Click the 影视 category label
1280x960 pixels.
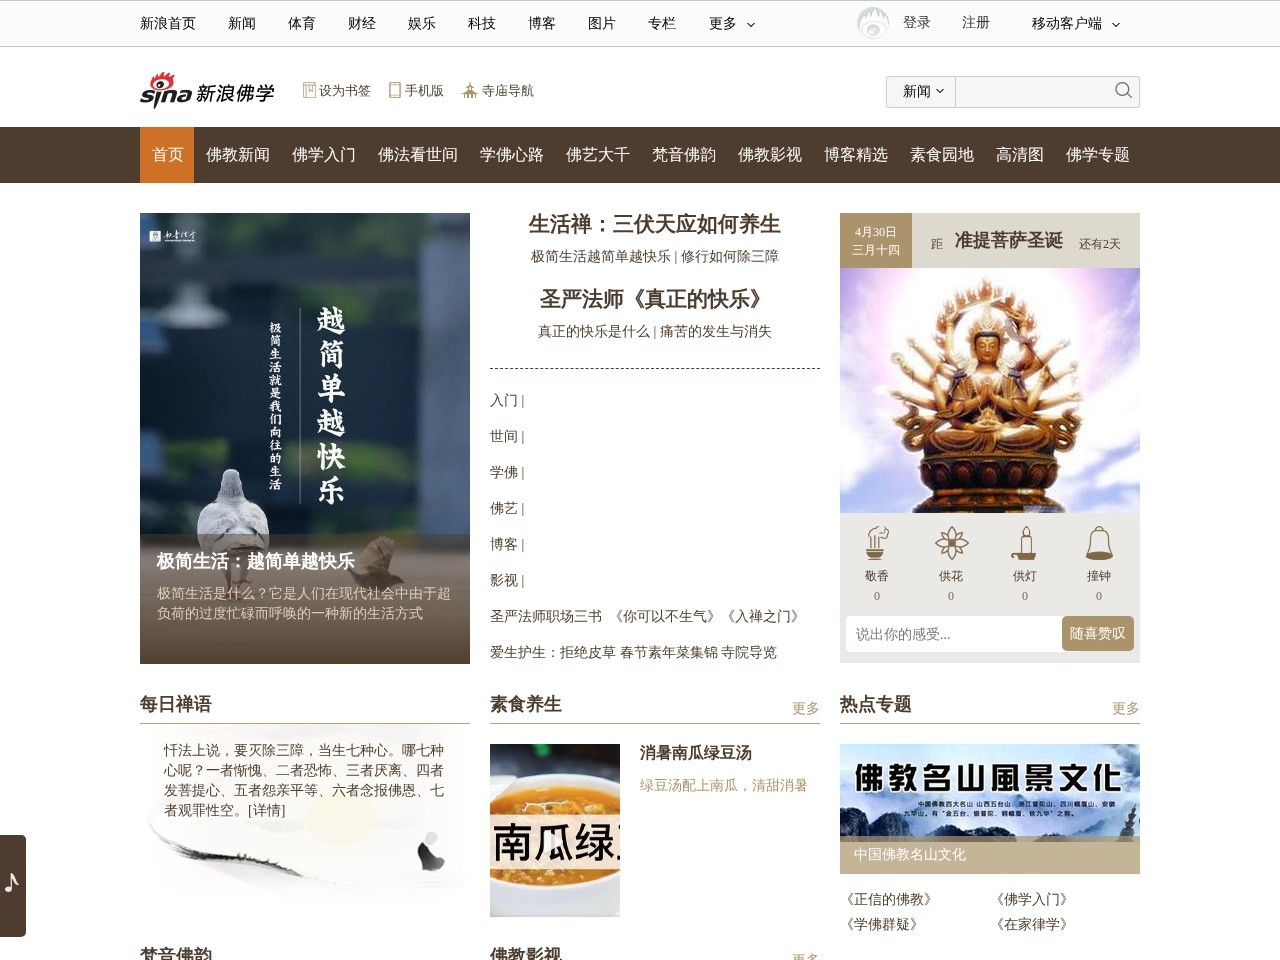tap(504, 580)
